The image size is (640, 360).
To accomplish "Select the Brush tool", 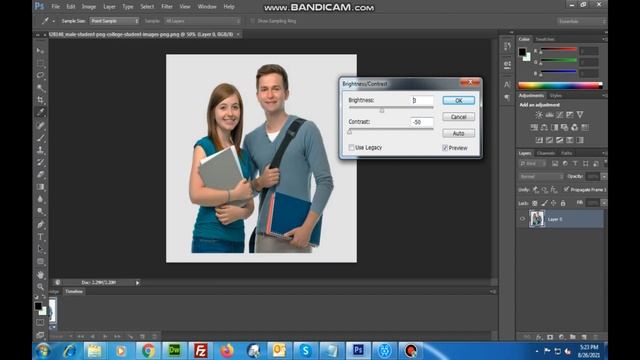I will [40, 138].
